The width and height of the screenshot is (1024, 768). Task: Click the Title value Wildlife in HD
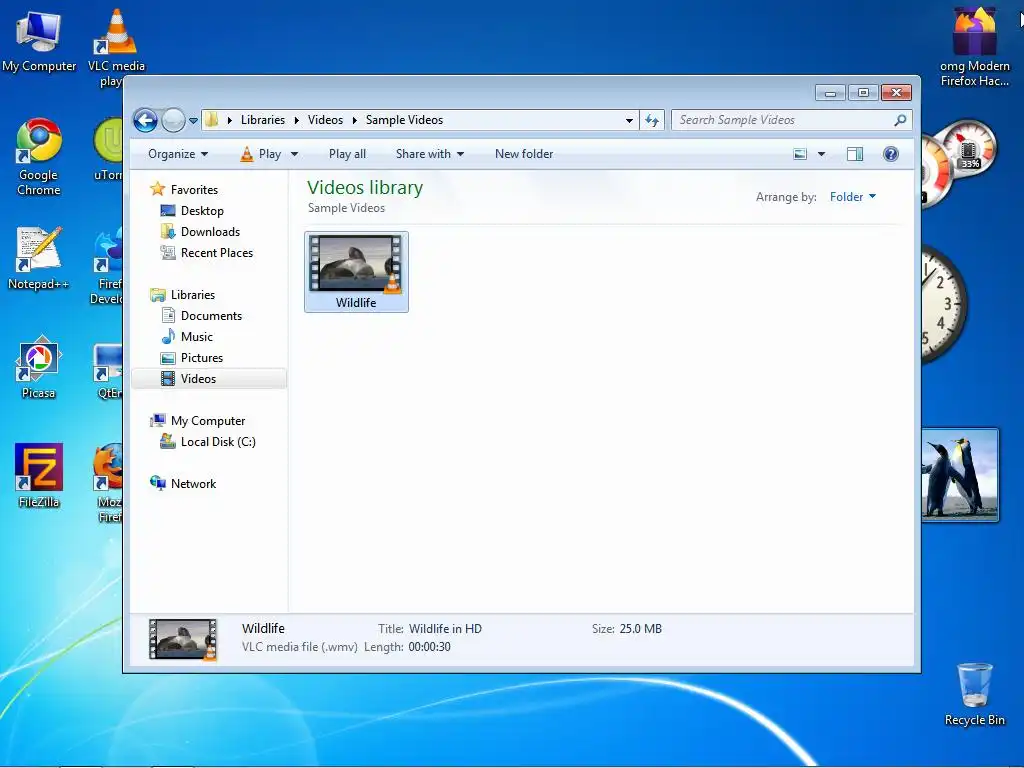coord(445,629)
